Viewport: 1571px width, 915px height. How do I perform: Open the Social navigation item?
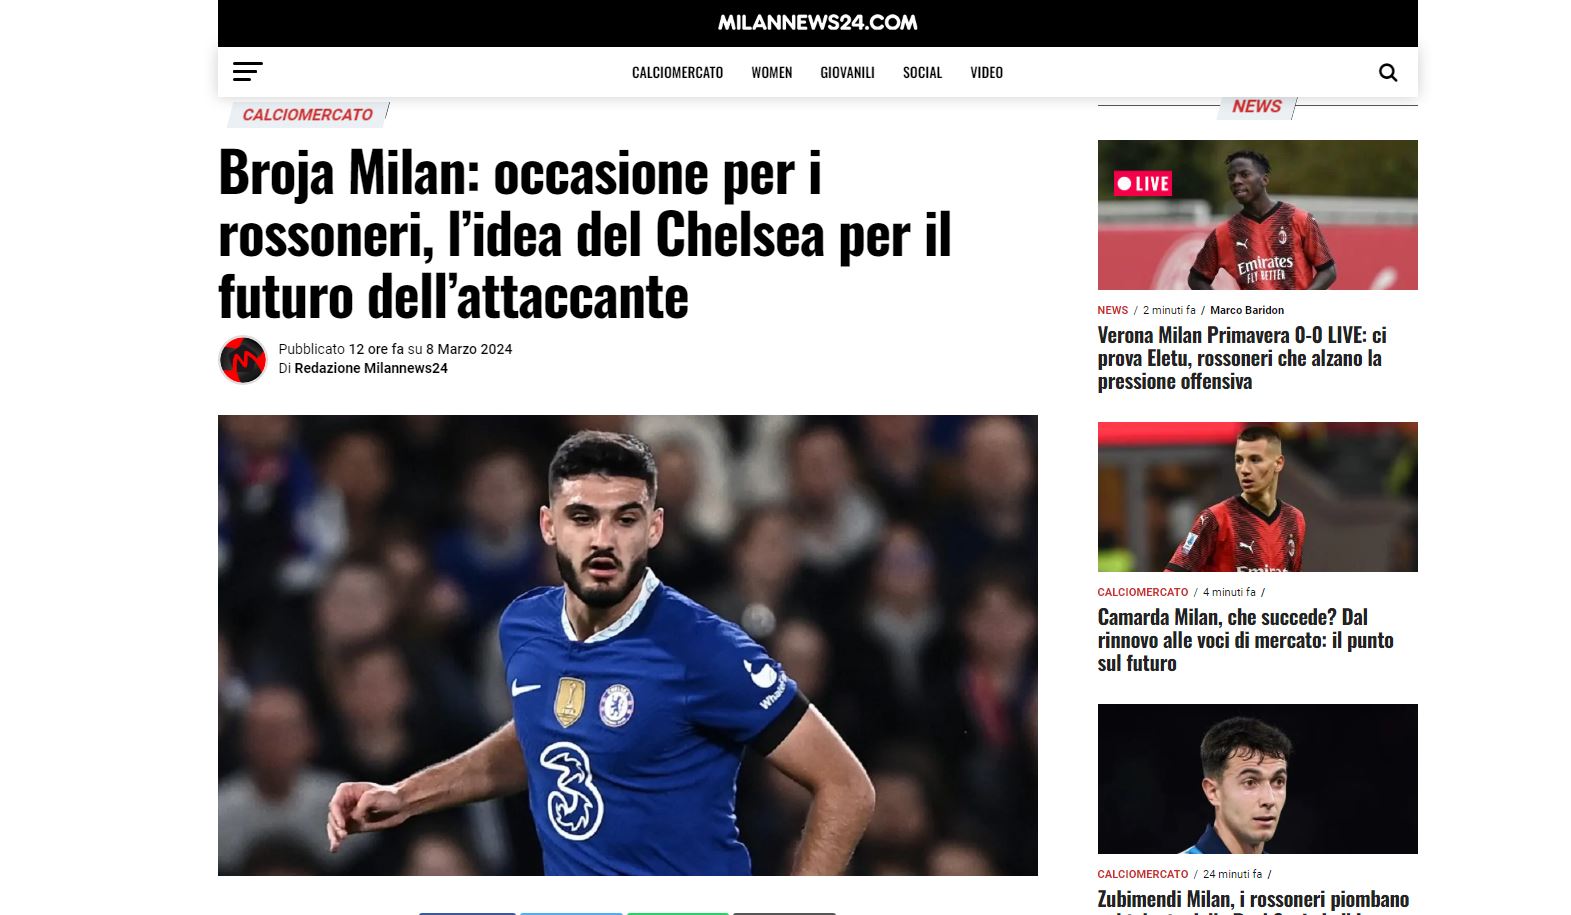pyautogui.click(x=922, y=72)
